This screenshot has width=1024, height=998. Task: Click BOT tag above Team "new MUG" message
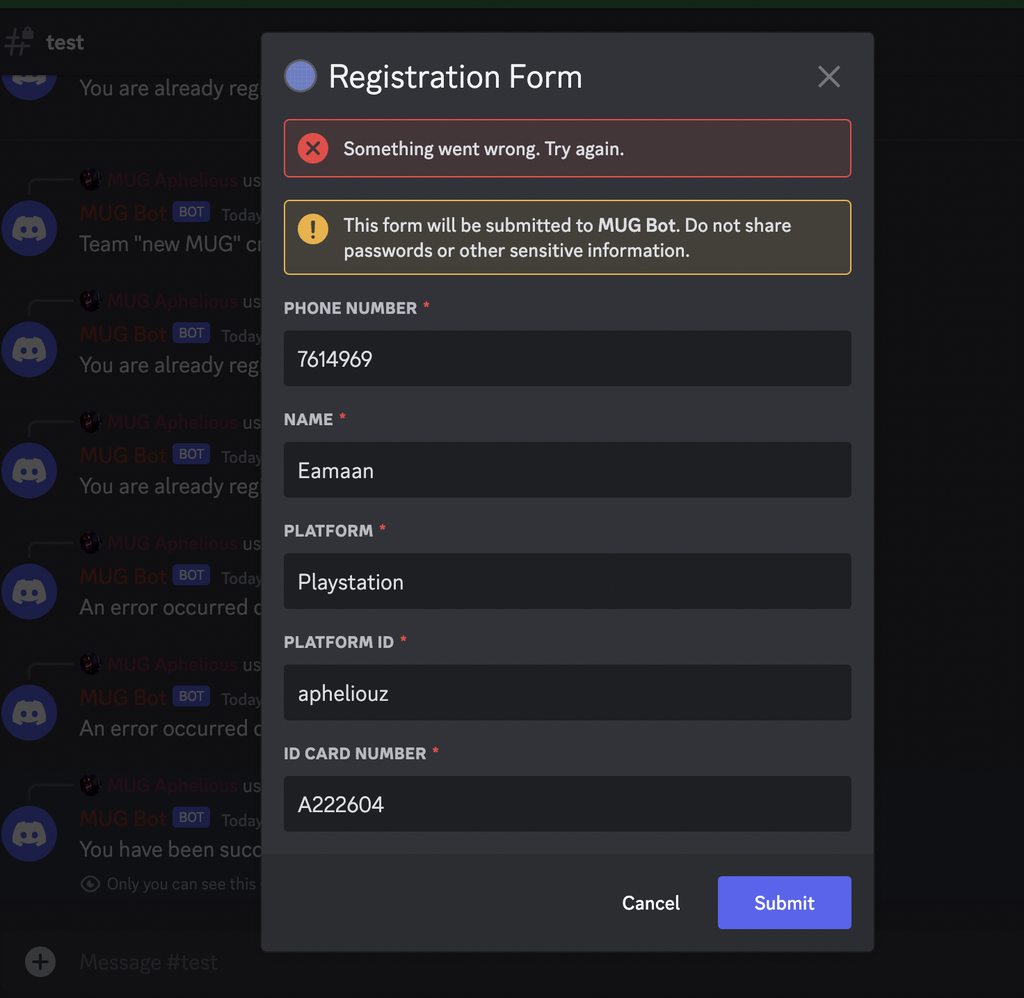tap(191, 212)
